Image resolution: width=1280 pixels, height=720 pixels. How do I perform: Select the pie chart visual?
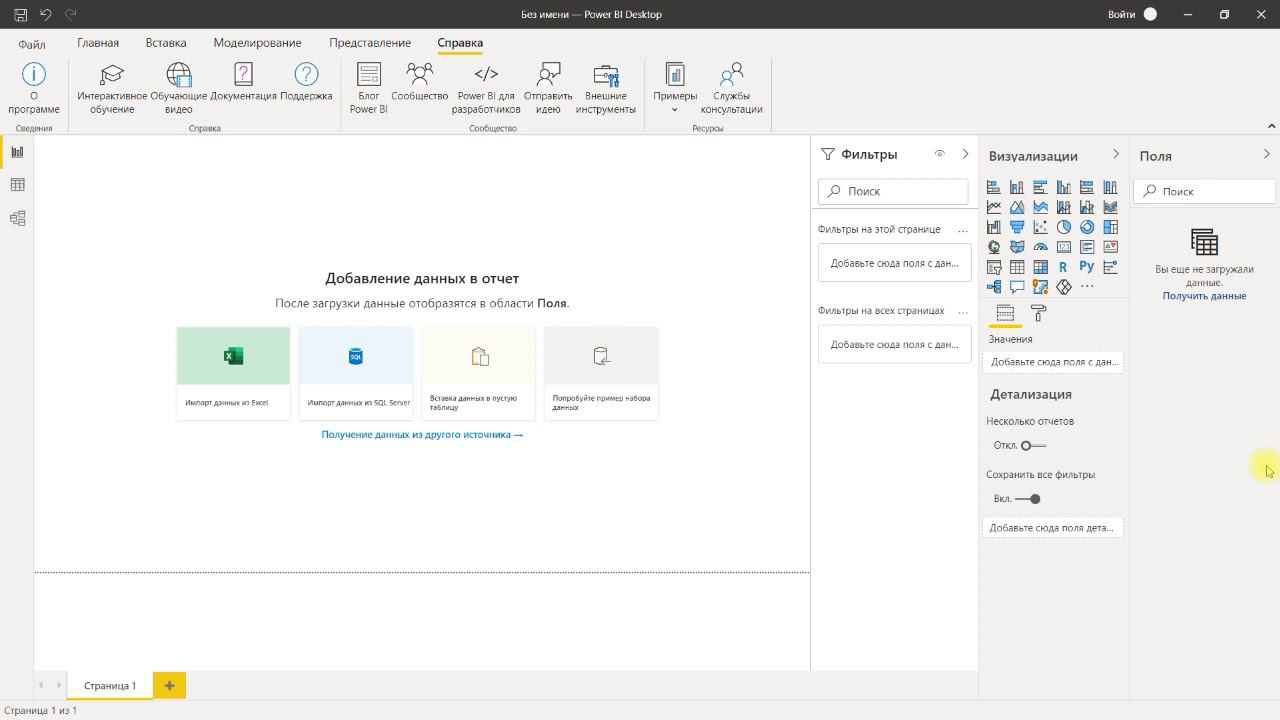coord(1064,227)
